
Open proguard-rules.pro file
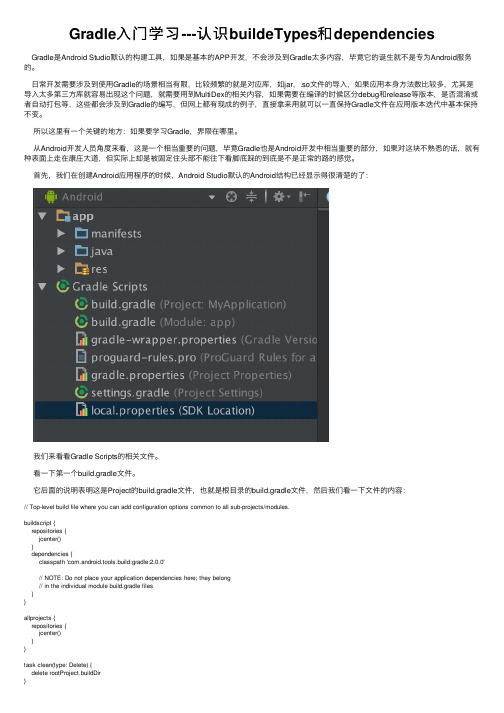pyautogui.click(x=195, y=357)
